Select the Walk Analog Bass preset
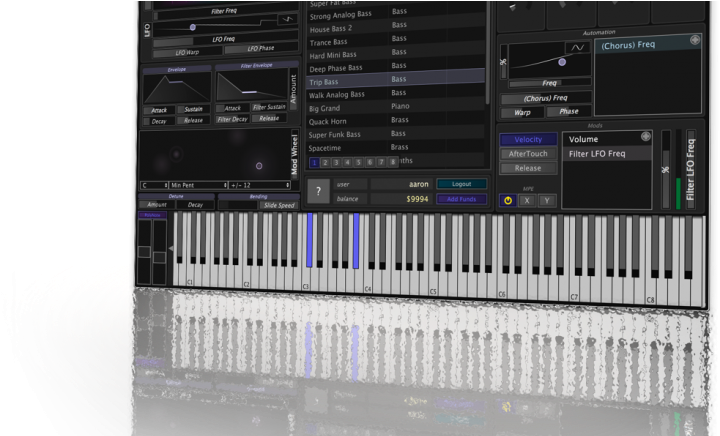 [395, 94]
